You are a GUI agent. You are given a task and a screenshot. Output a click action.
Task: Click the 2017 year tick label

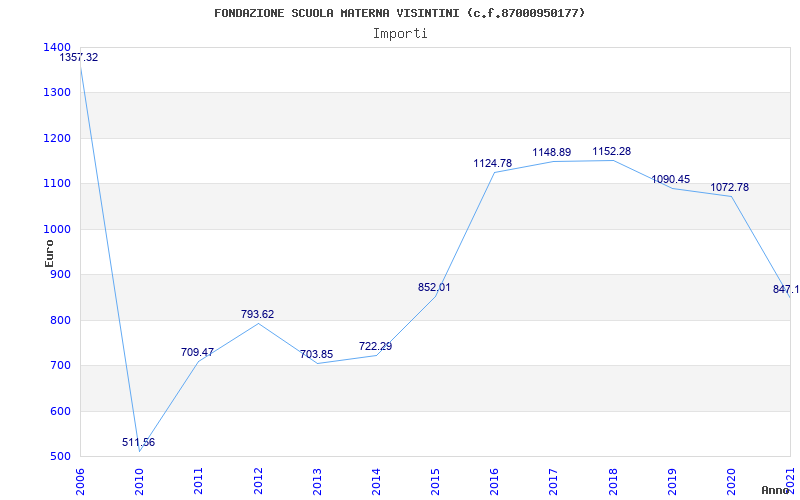(554, 481)
